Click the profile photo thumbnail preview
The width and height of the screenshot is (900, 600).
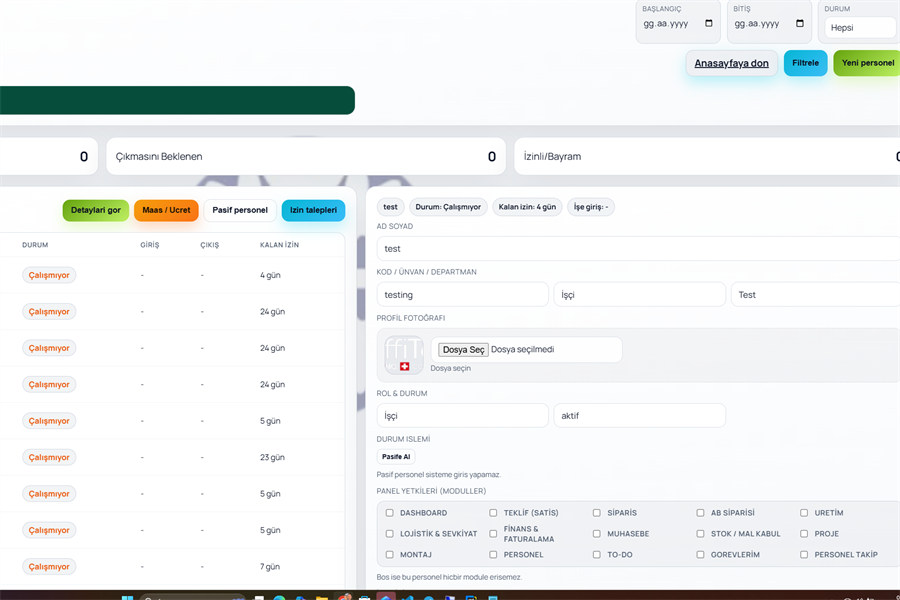tap(404, 355)
